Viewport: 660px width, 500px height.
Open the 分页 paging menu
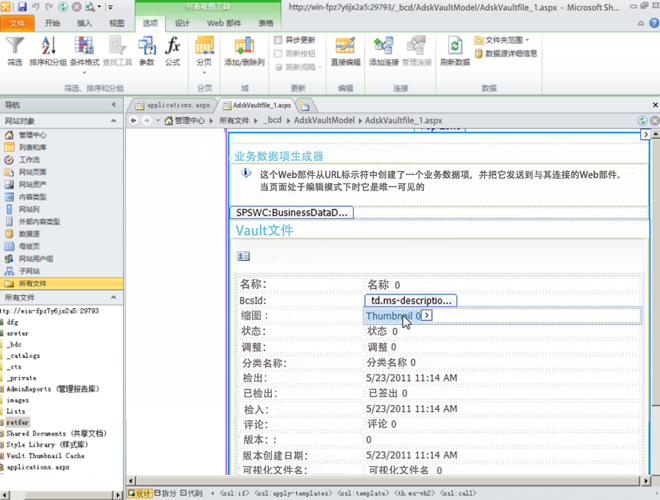pyautogui.click(x=205, y=55)
